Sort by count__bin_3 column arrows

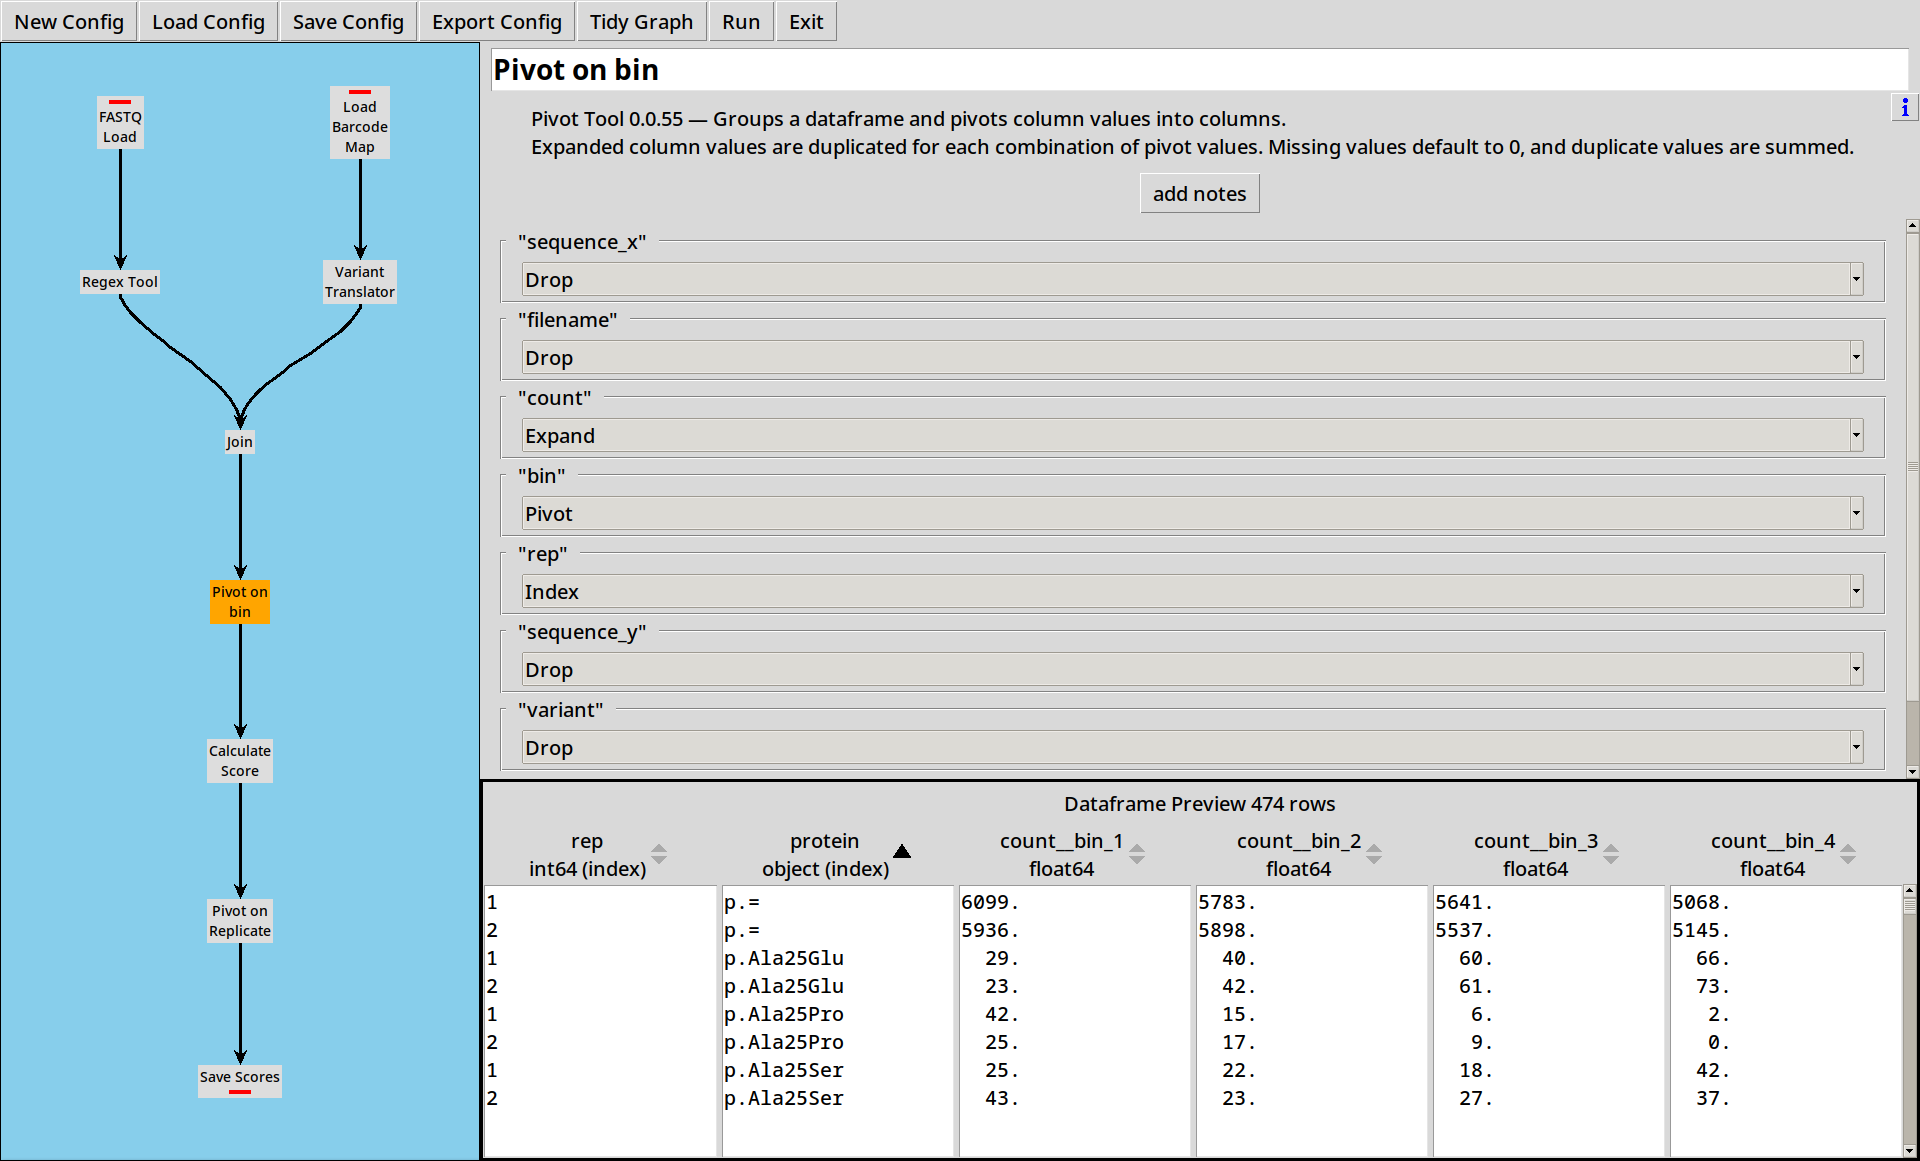click(x=1611, y=854)
